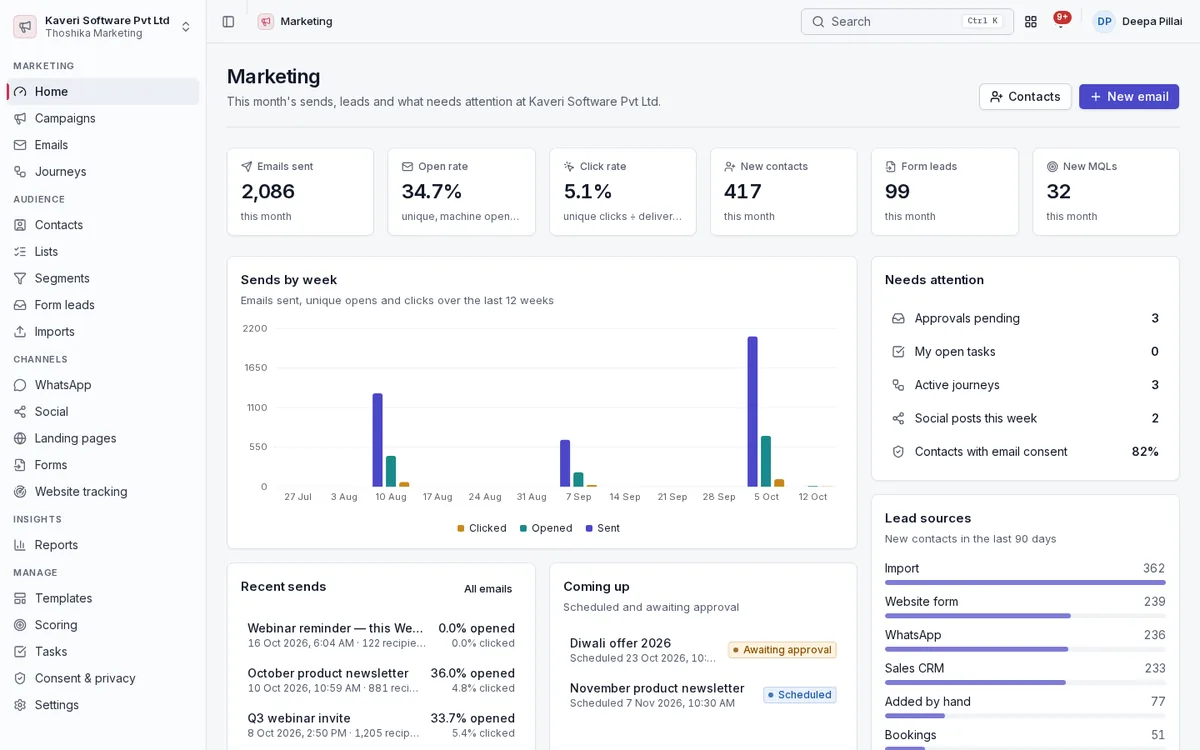Open the workspace switcher chevrons
The image size is (1200, 750).
coord(185,26)
